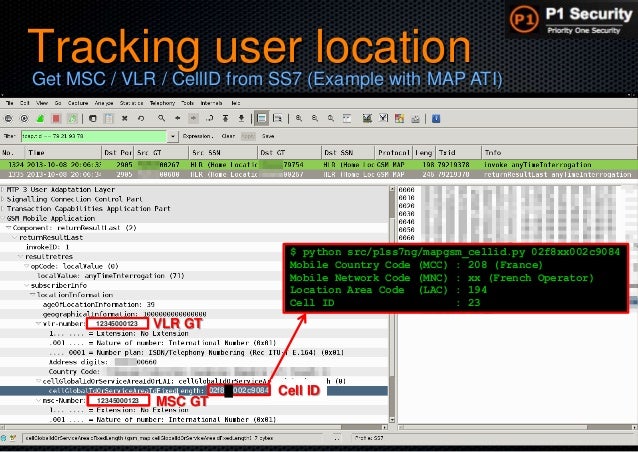Select packet 1324 invoke anyTimeInterrogation row
The image size is (638, 452).
coord(319,165)
